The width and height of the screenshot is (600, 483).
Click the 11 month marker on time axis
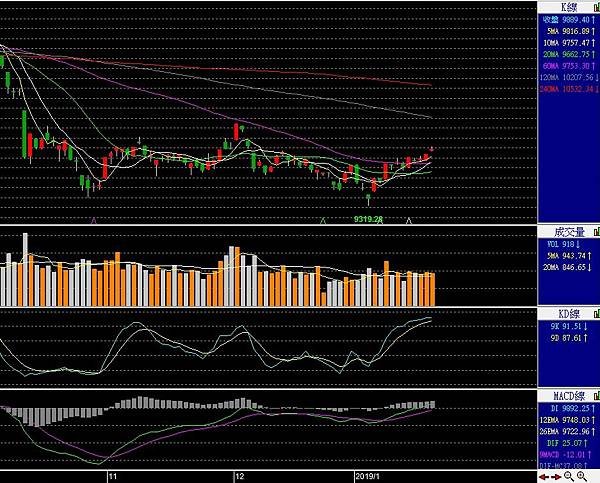(112, 476)
